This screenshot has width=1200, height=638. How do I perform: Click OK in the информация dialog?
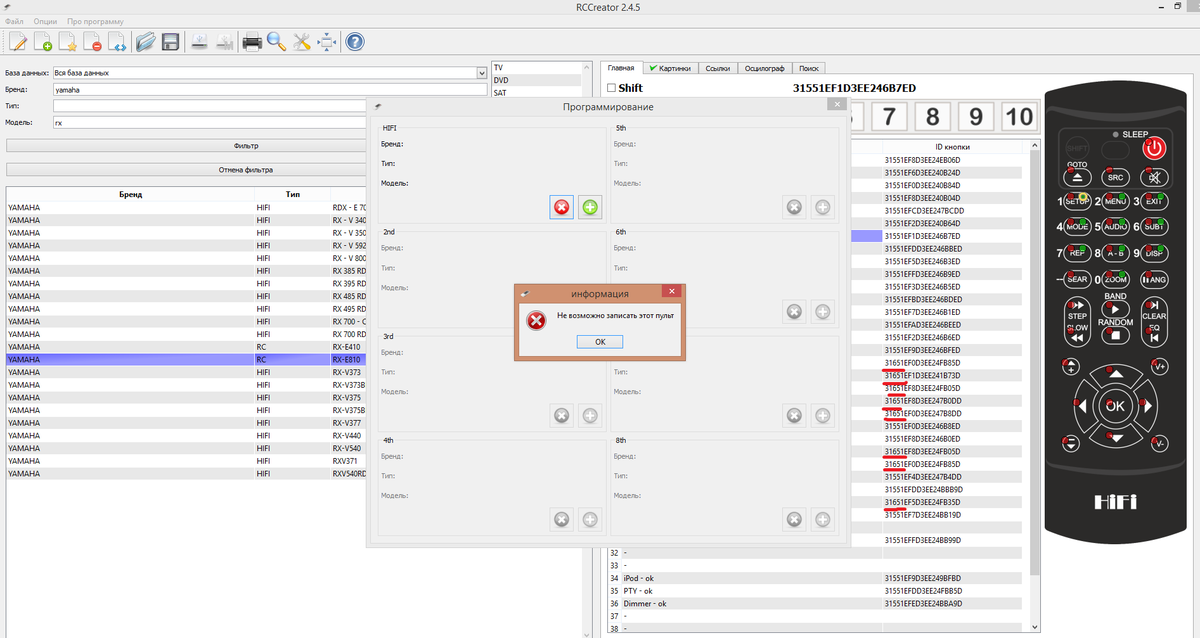coord(600,342)
